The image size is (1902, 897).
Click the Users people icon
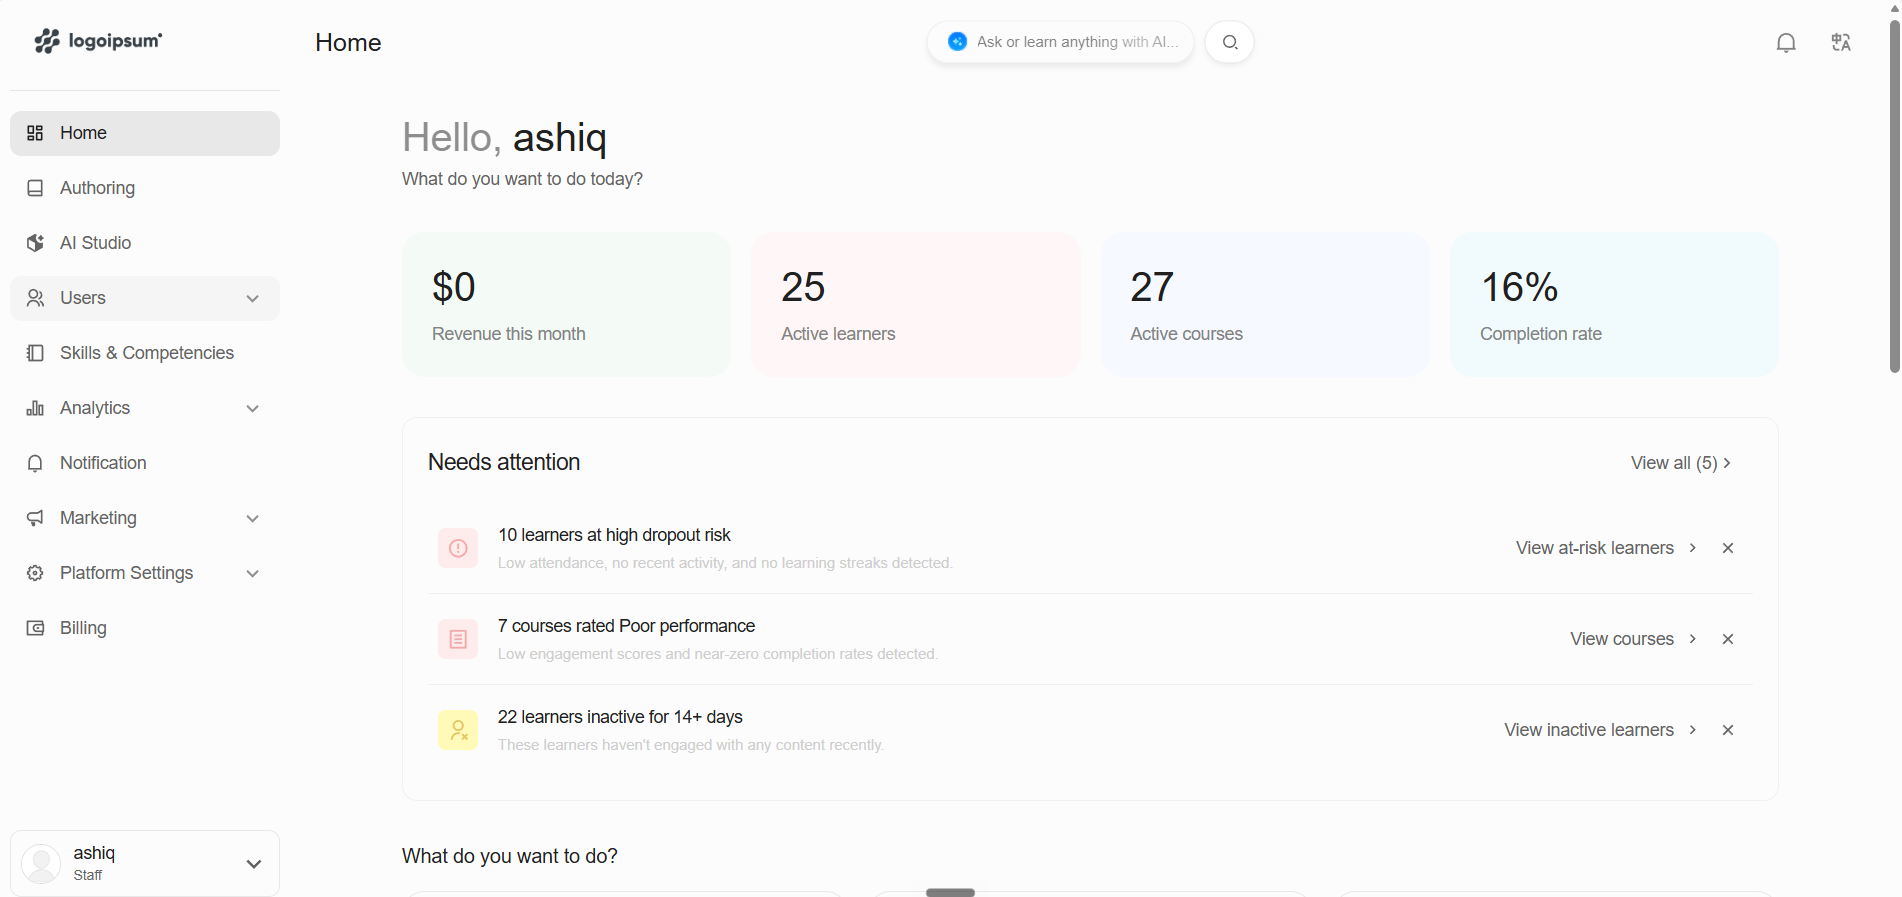coord(35,298)
